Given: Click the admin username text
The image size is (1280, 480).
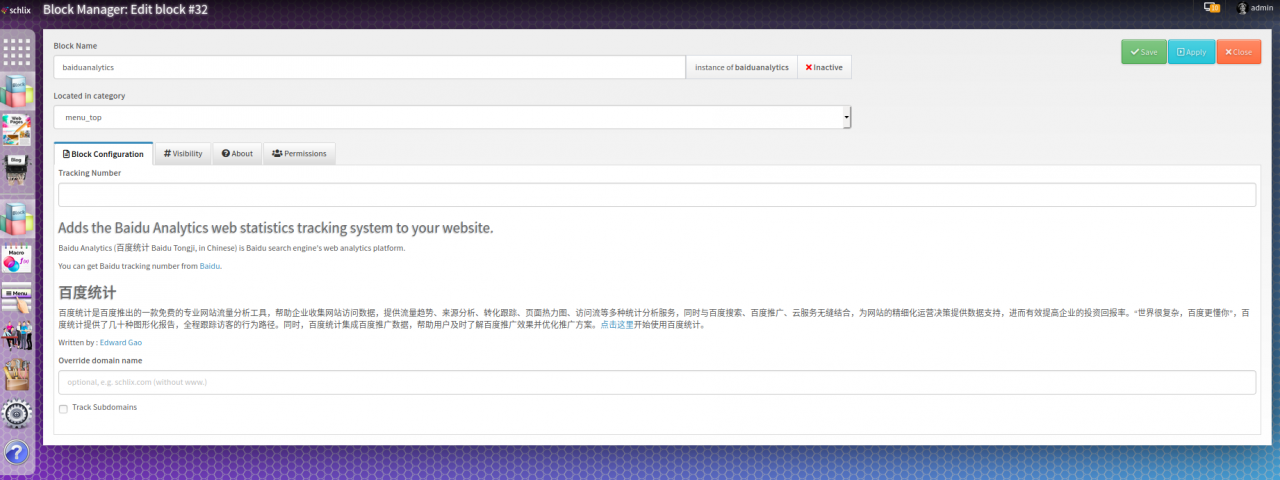Looking at the screenshot, I should (1262, 8).
